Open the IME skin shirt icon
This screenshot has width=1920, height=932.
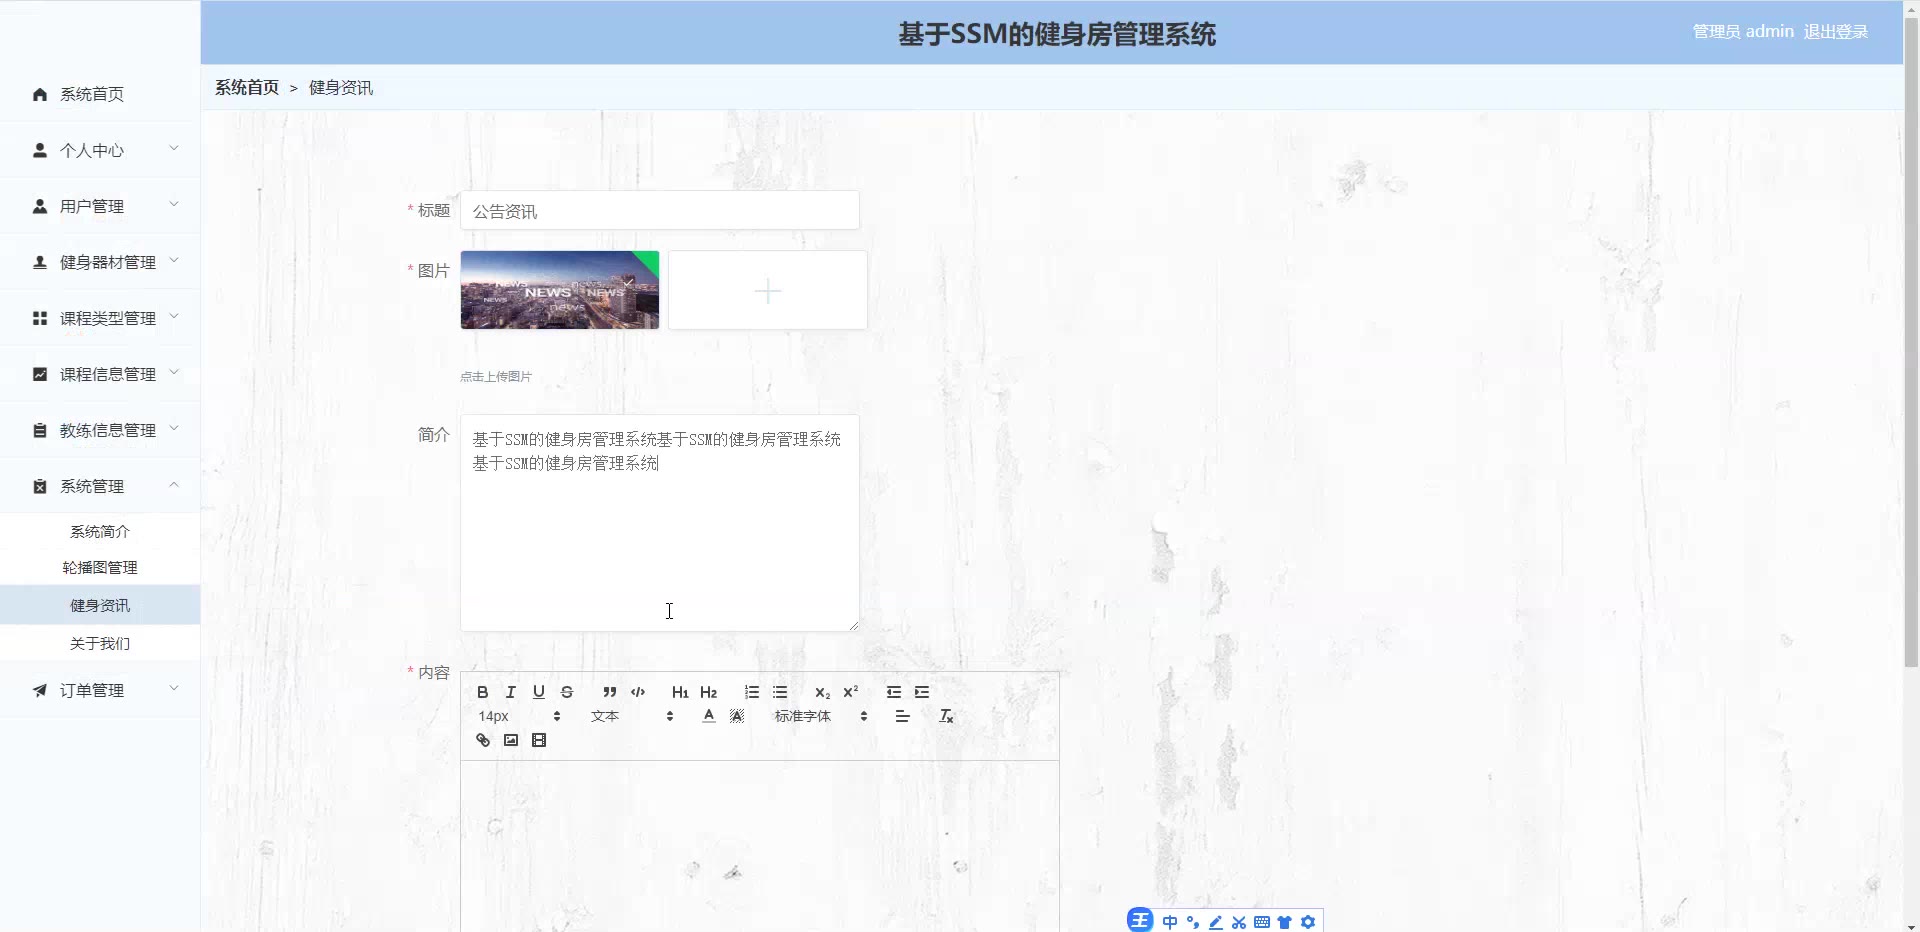(1285, 922)
